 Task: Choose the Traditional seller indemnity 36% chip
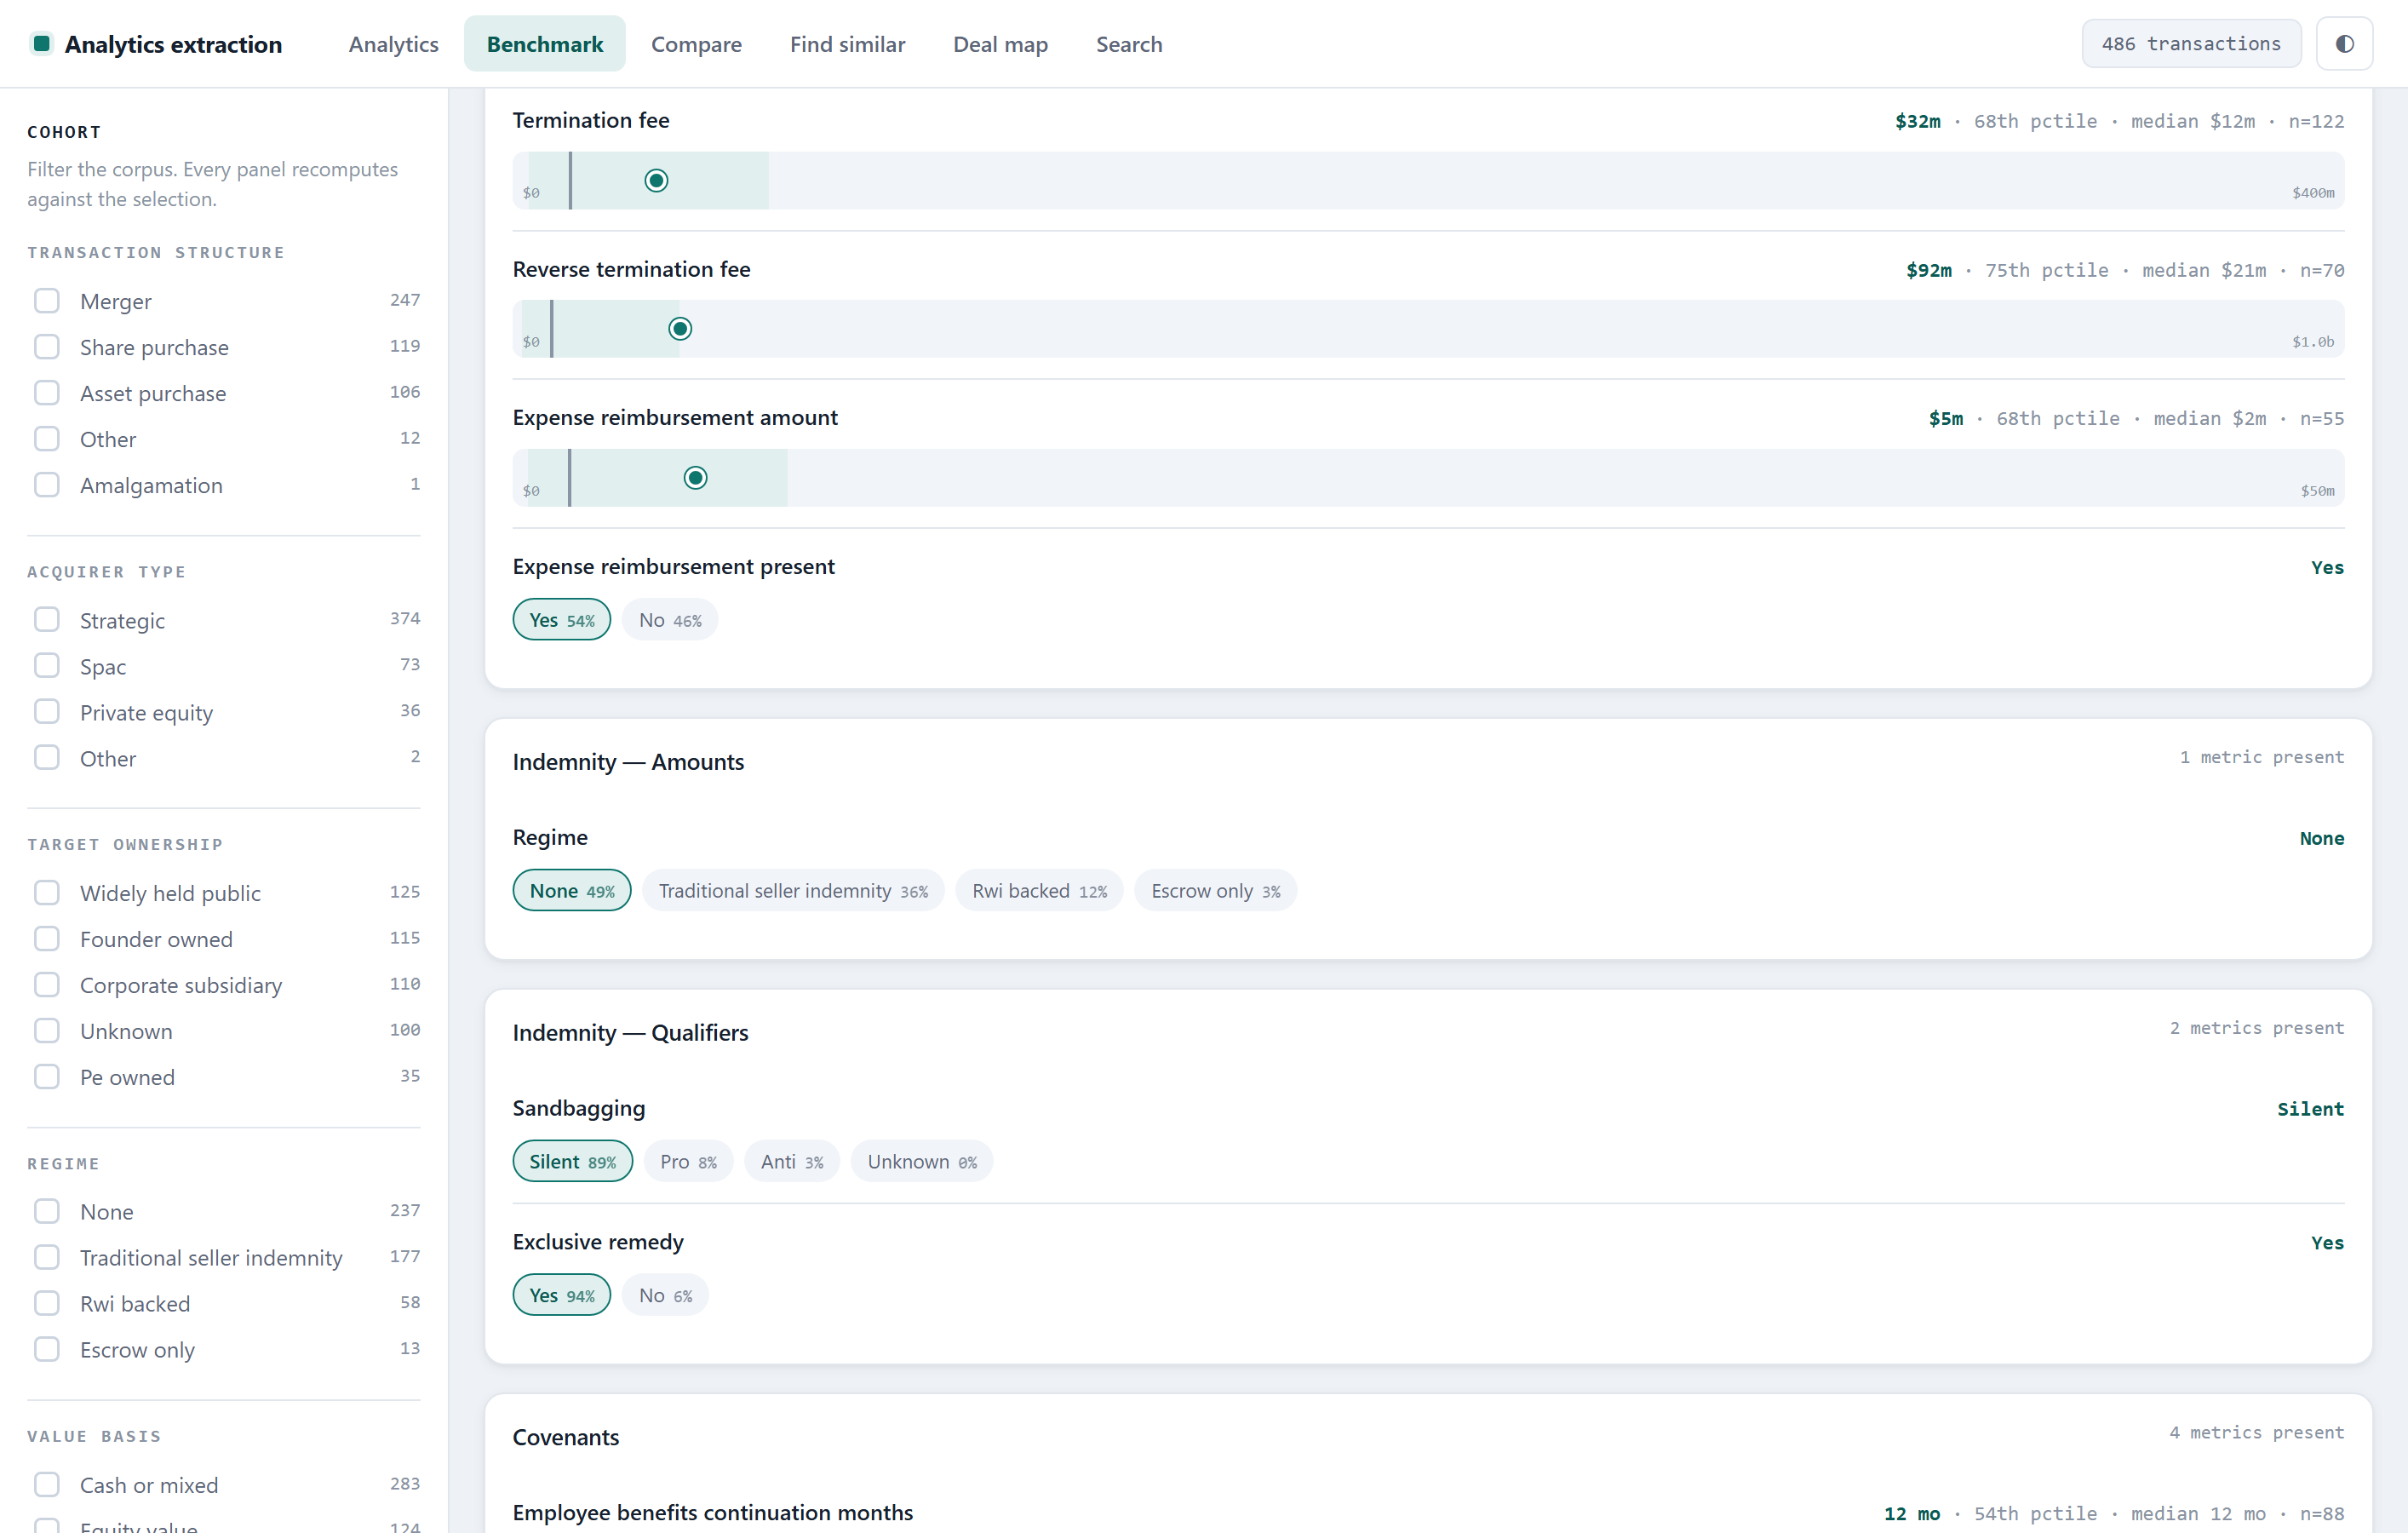[x=793, y=891]
